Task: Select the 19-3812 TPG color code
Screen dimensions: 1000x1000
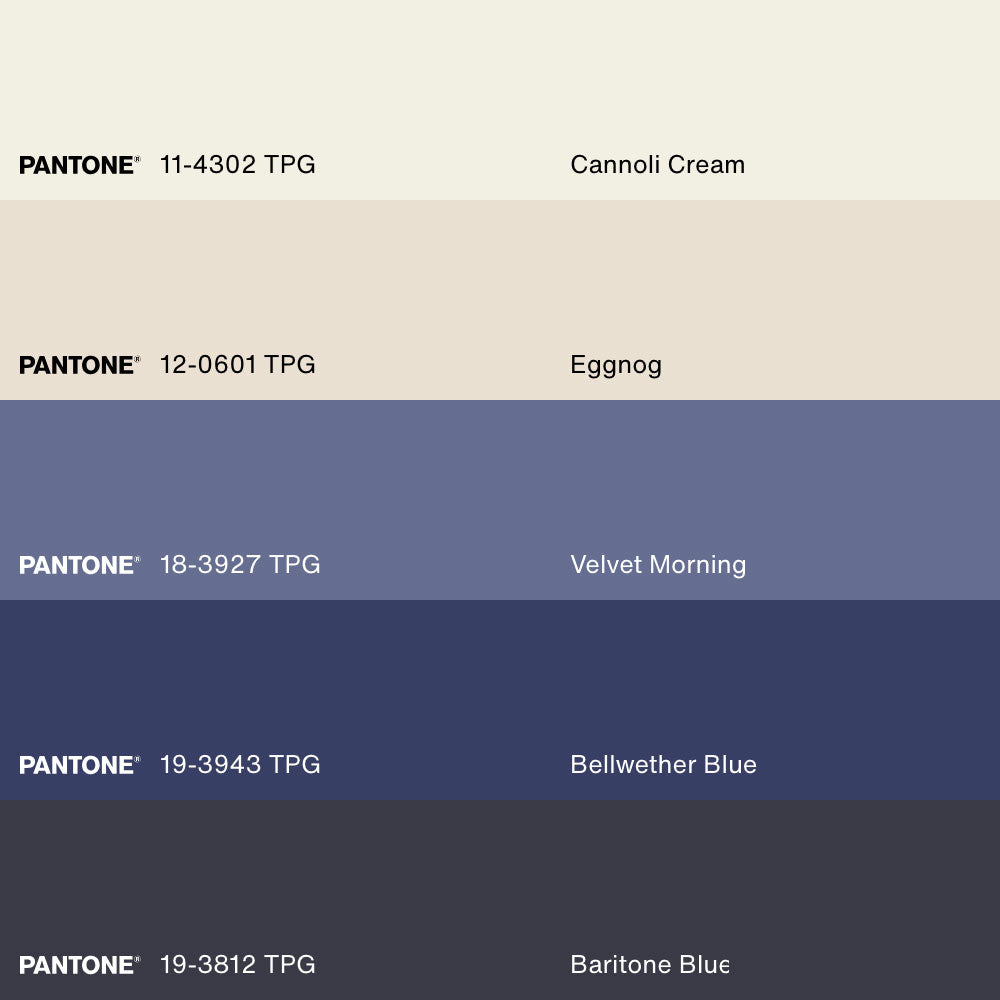Action: click(238, 965)
